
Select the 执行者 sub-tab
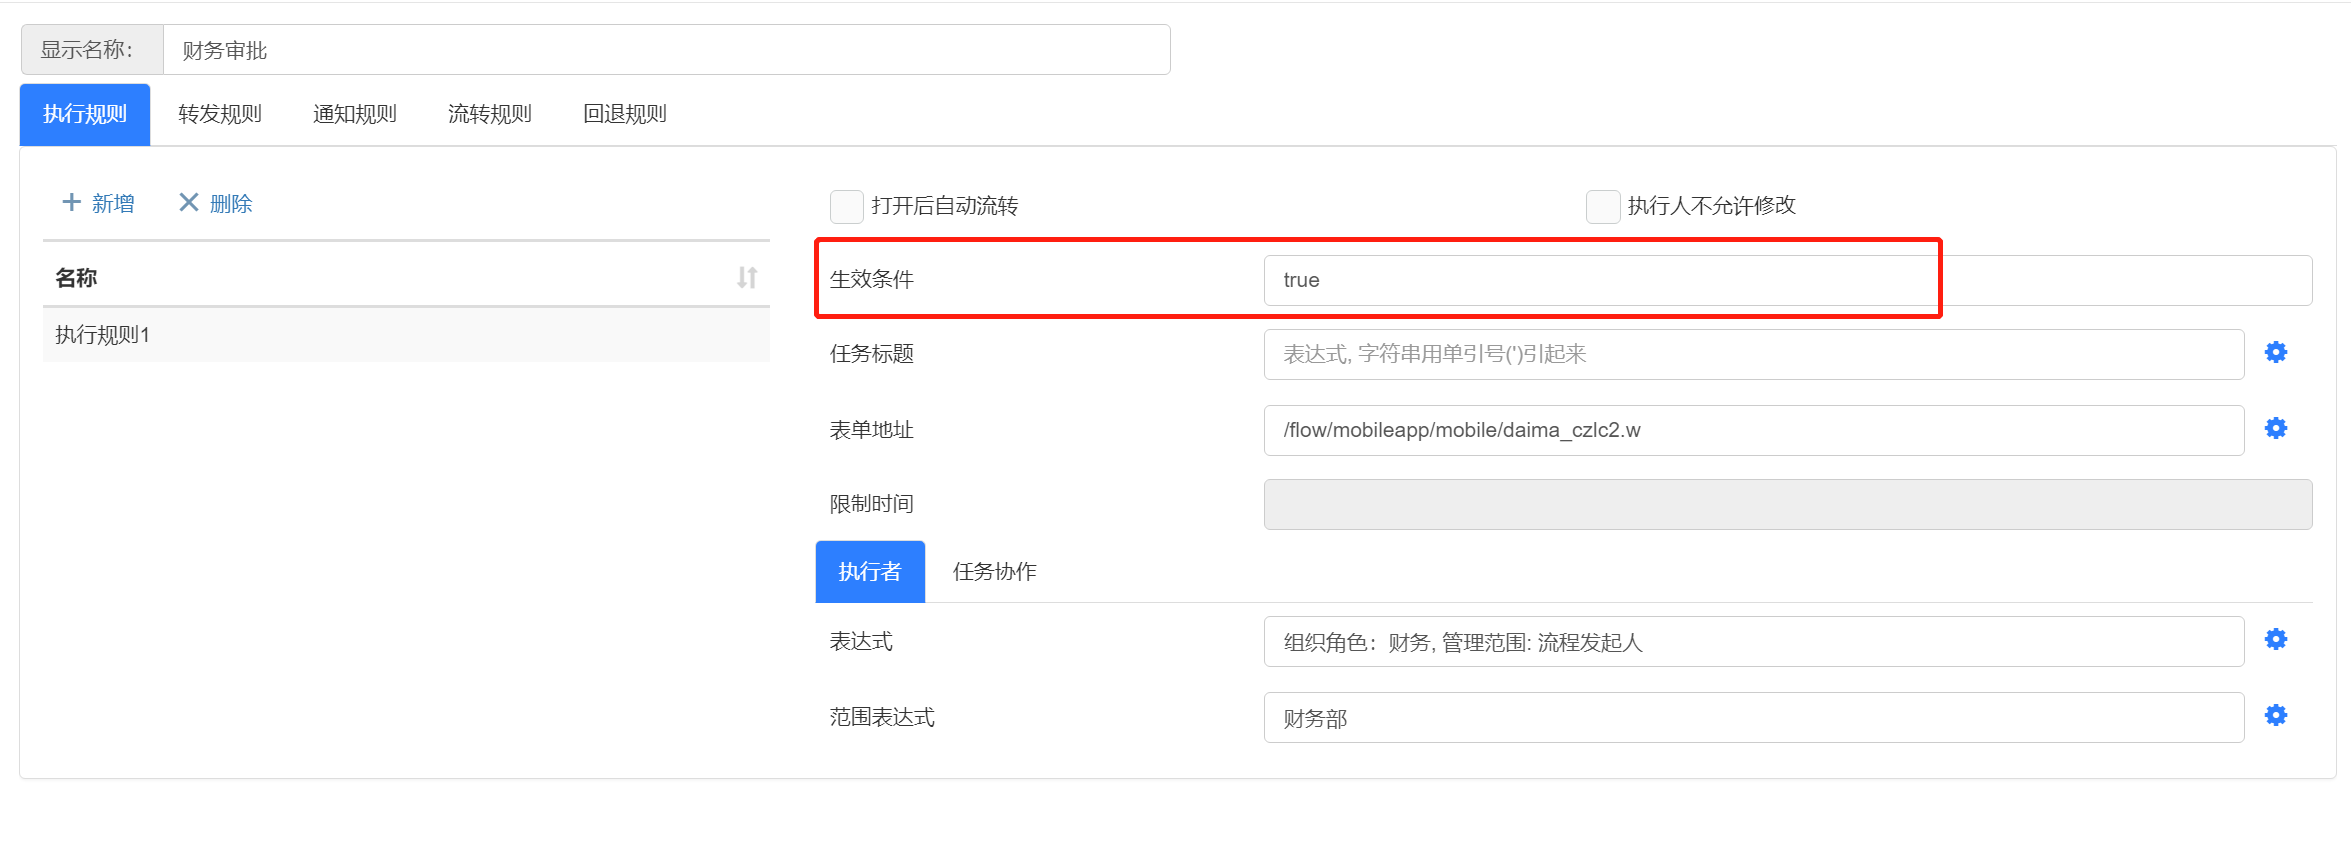(870, 572)
